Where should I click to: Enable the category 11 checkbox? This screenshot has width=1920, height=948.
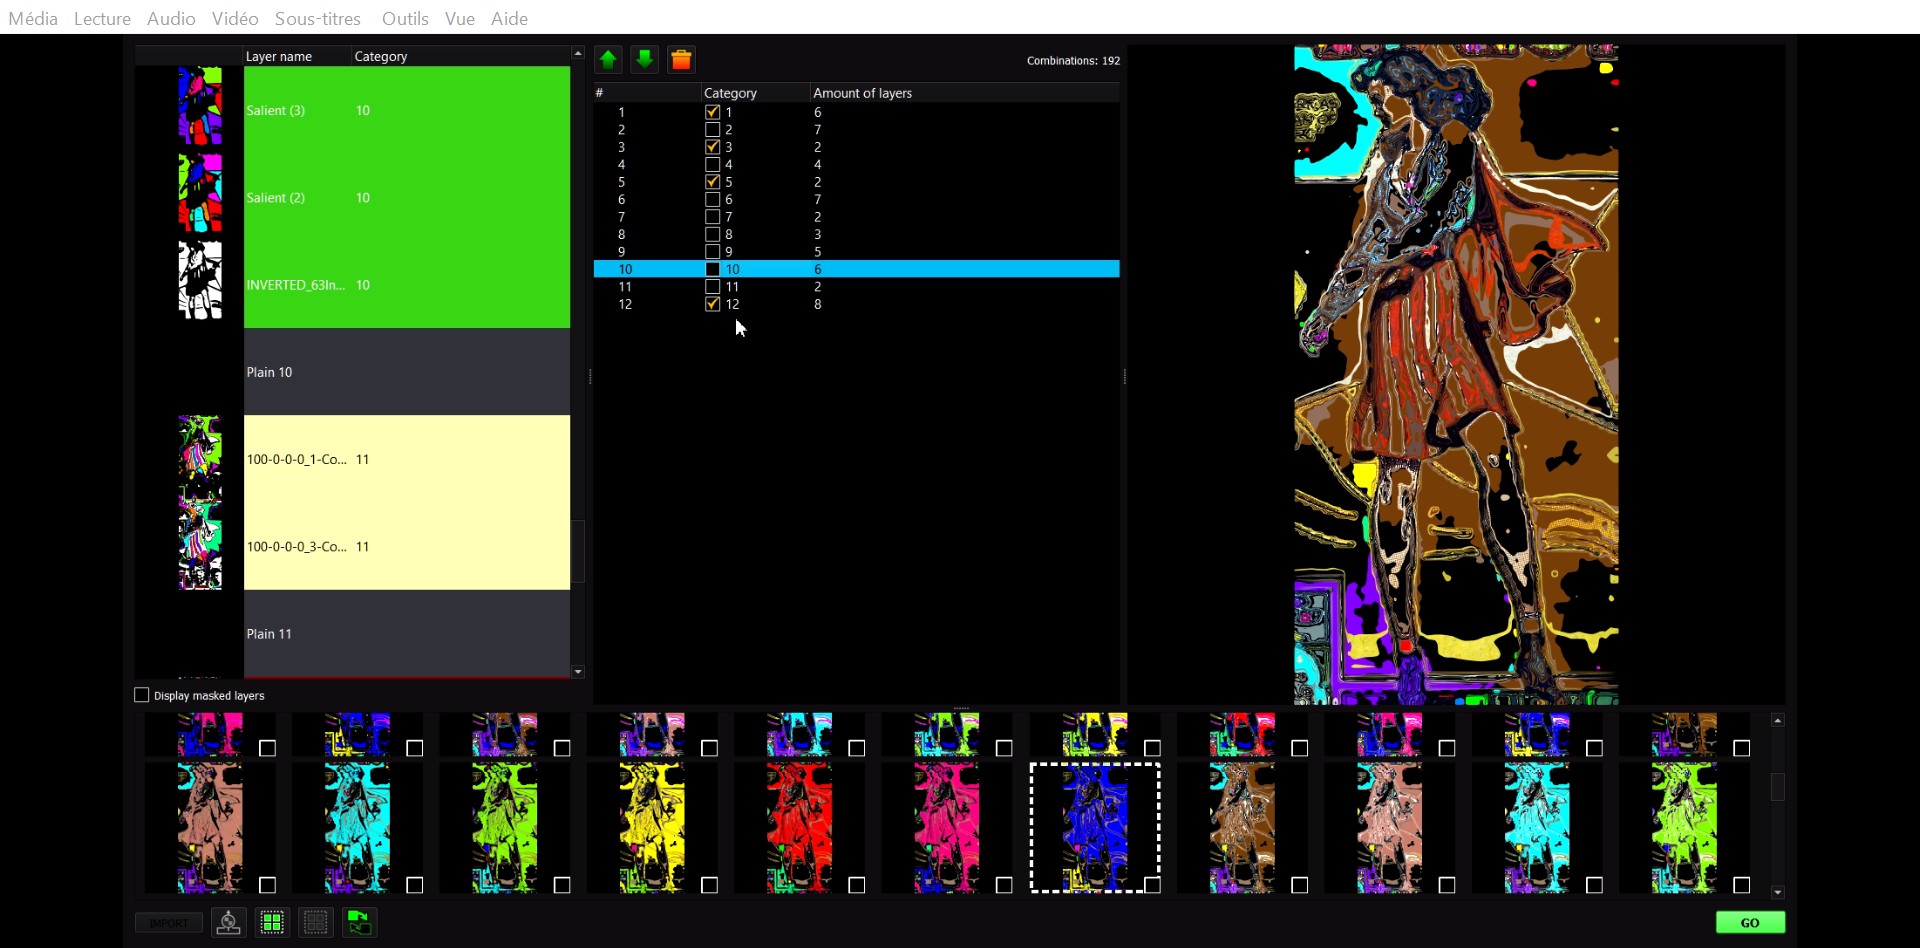point(713,287)
